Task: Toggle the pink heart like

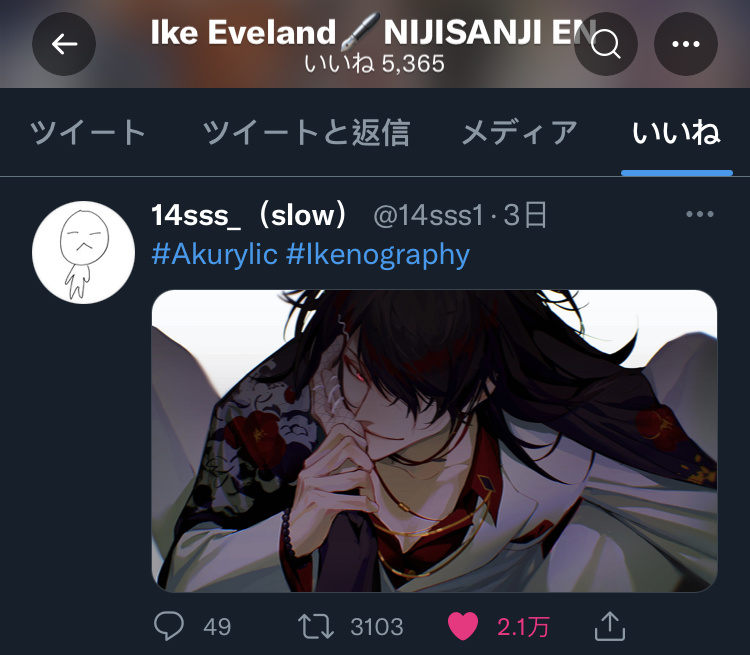Action: 463,626
